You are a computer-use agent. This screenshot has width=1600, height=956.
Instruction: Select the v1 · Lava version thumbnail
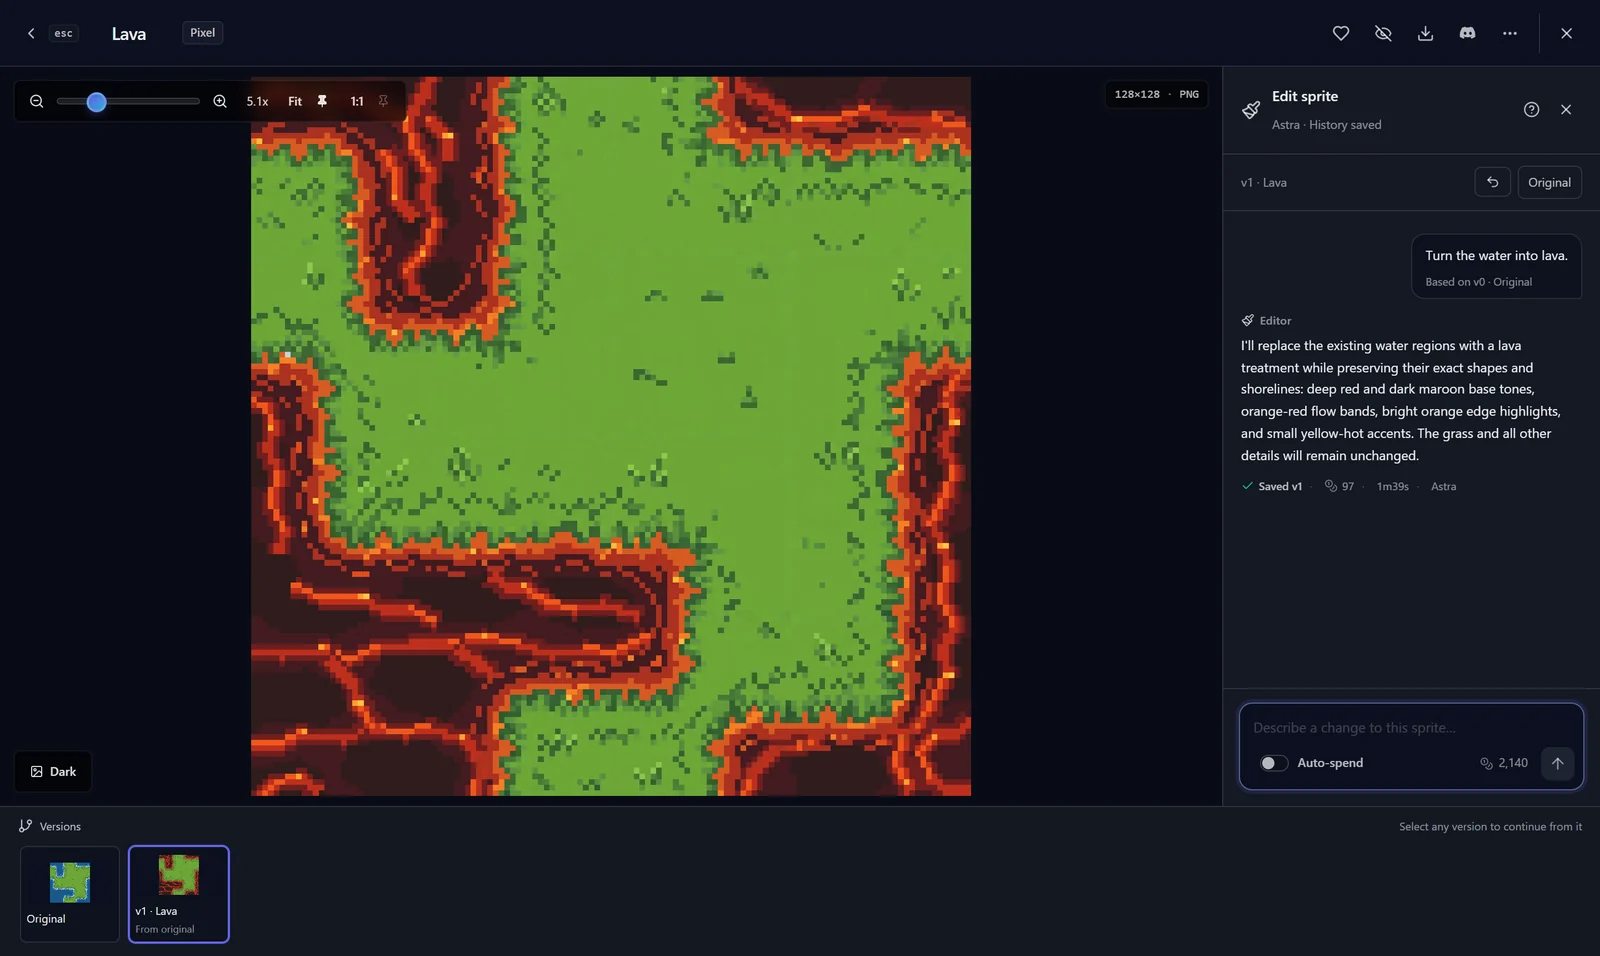pos(179,894)
